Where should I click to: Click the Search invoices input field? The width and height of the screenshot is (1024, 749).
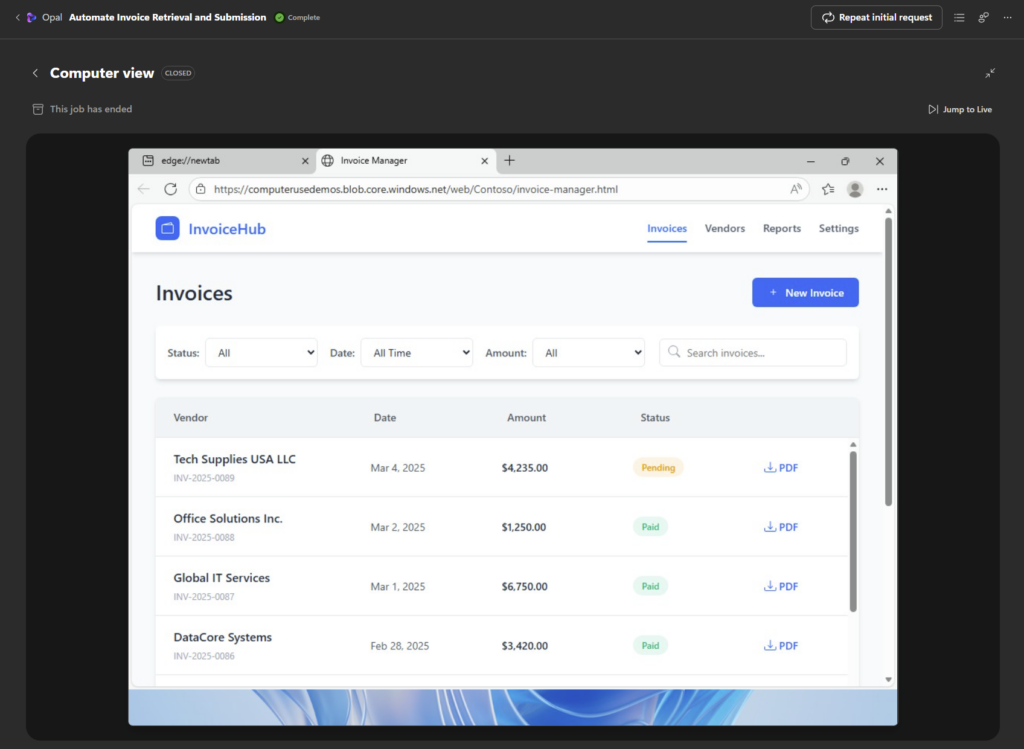760,353
